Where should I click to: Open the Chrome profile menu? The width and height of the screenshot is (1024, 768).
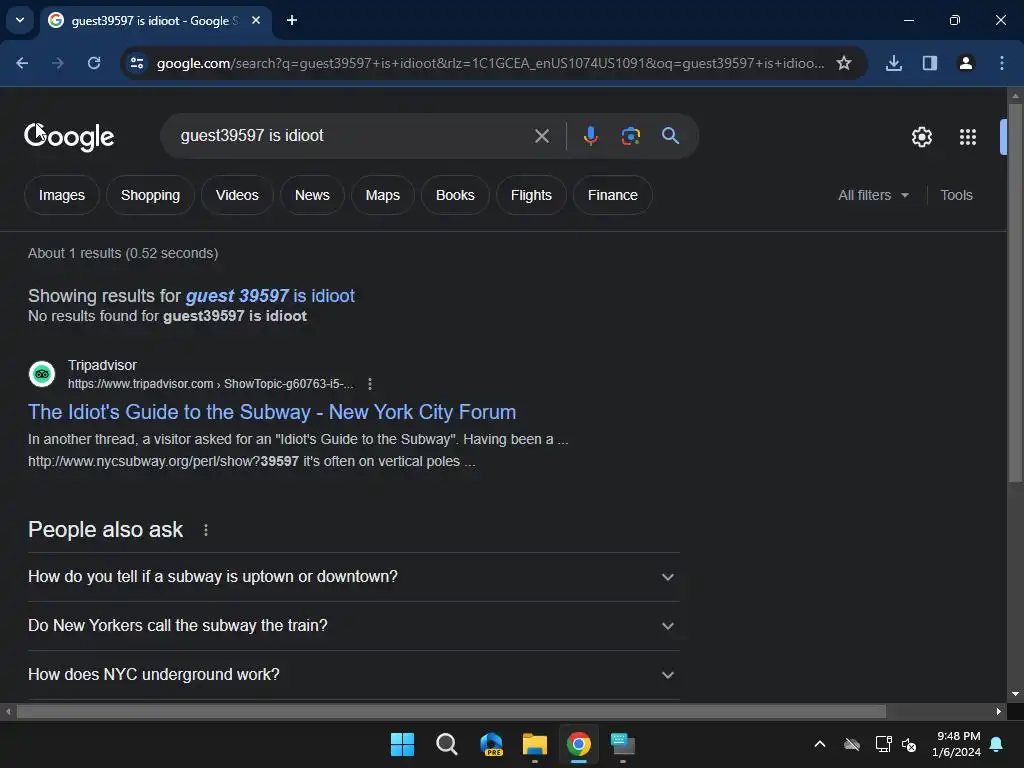(x=966, y=63)
